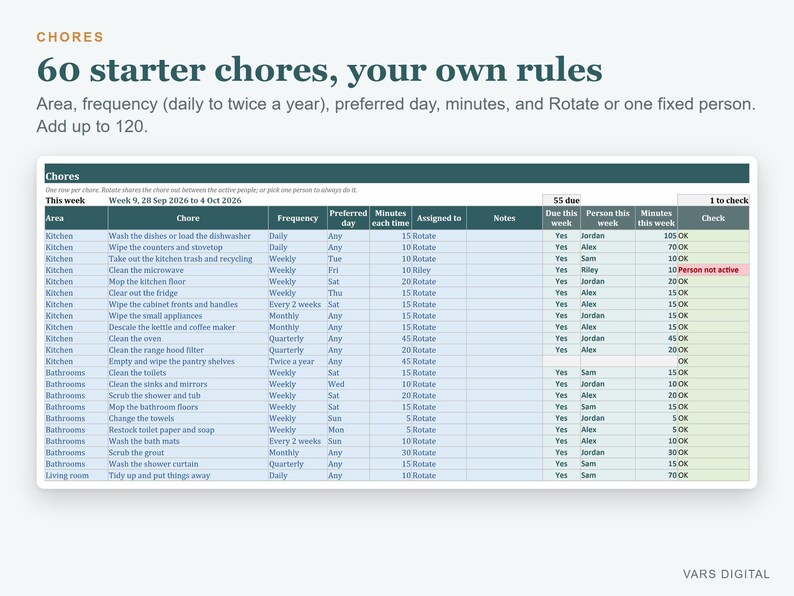This screenshot has height=596, width=794.
Task: Click the Frequency column header
Action: pos(298,218)
